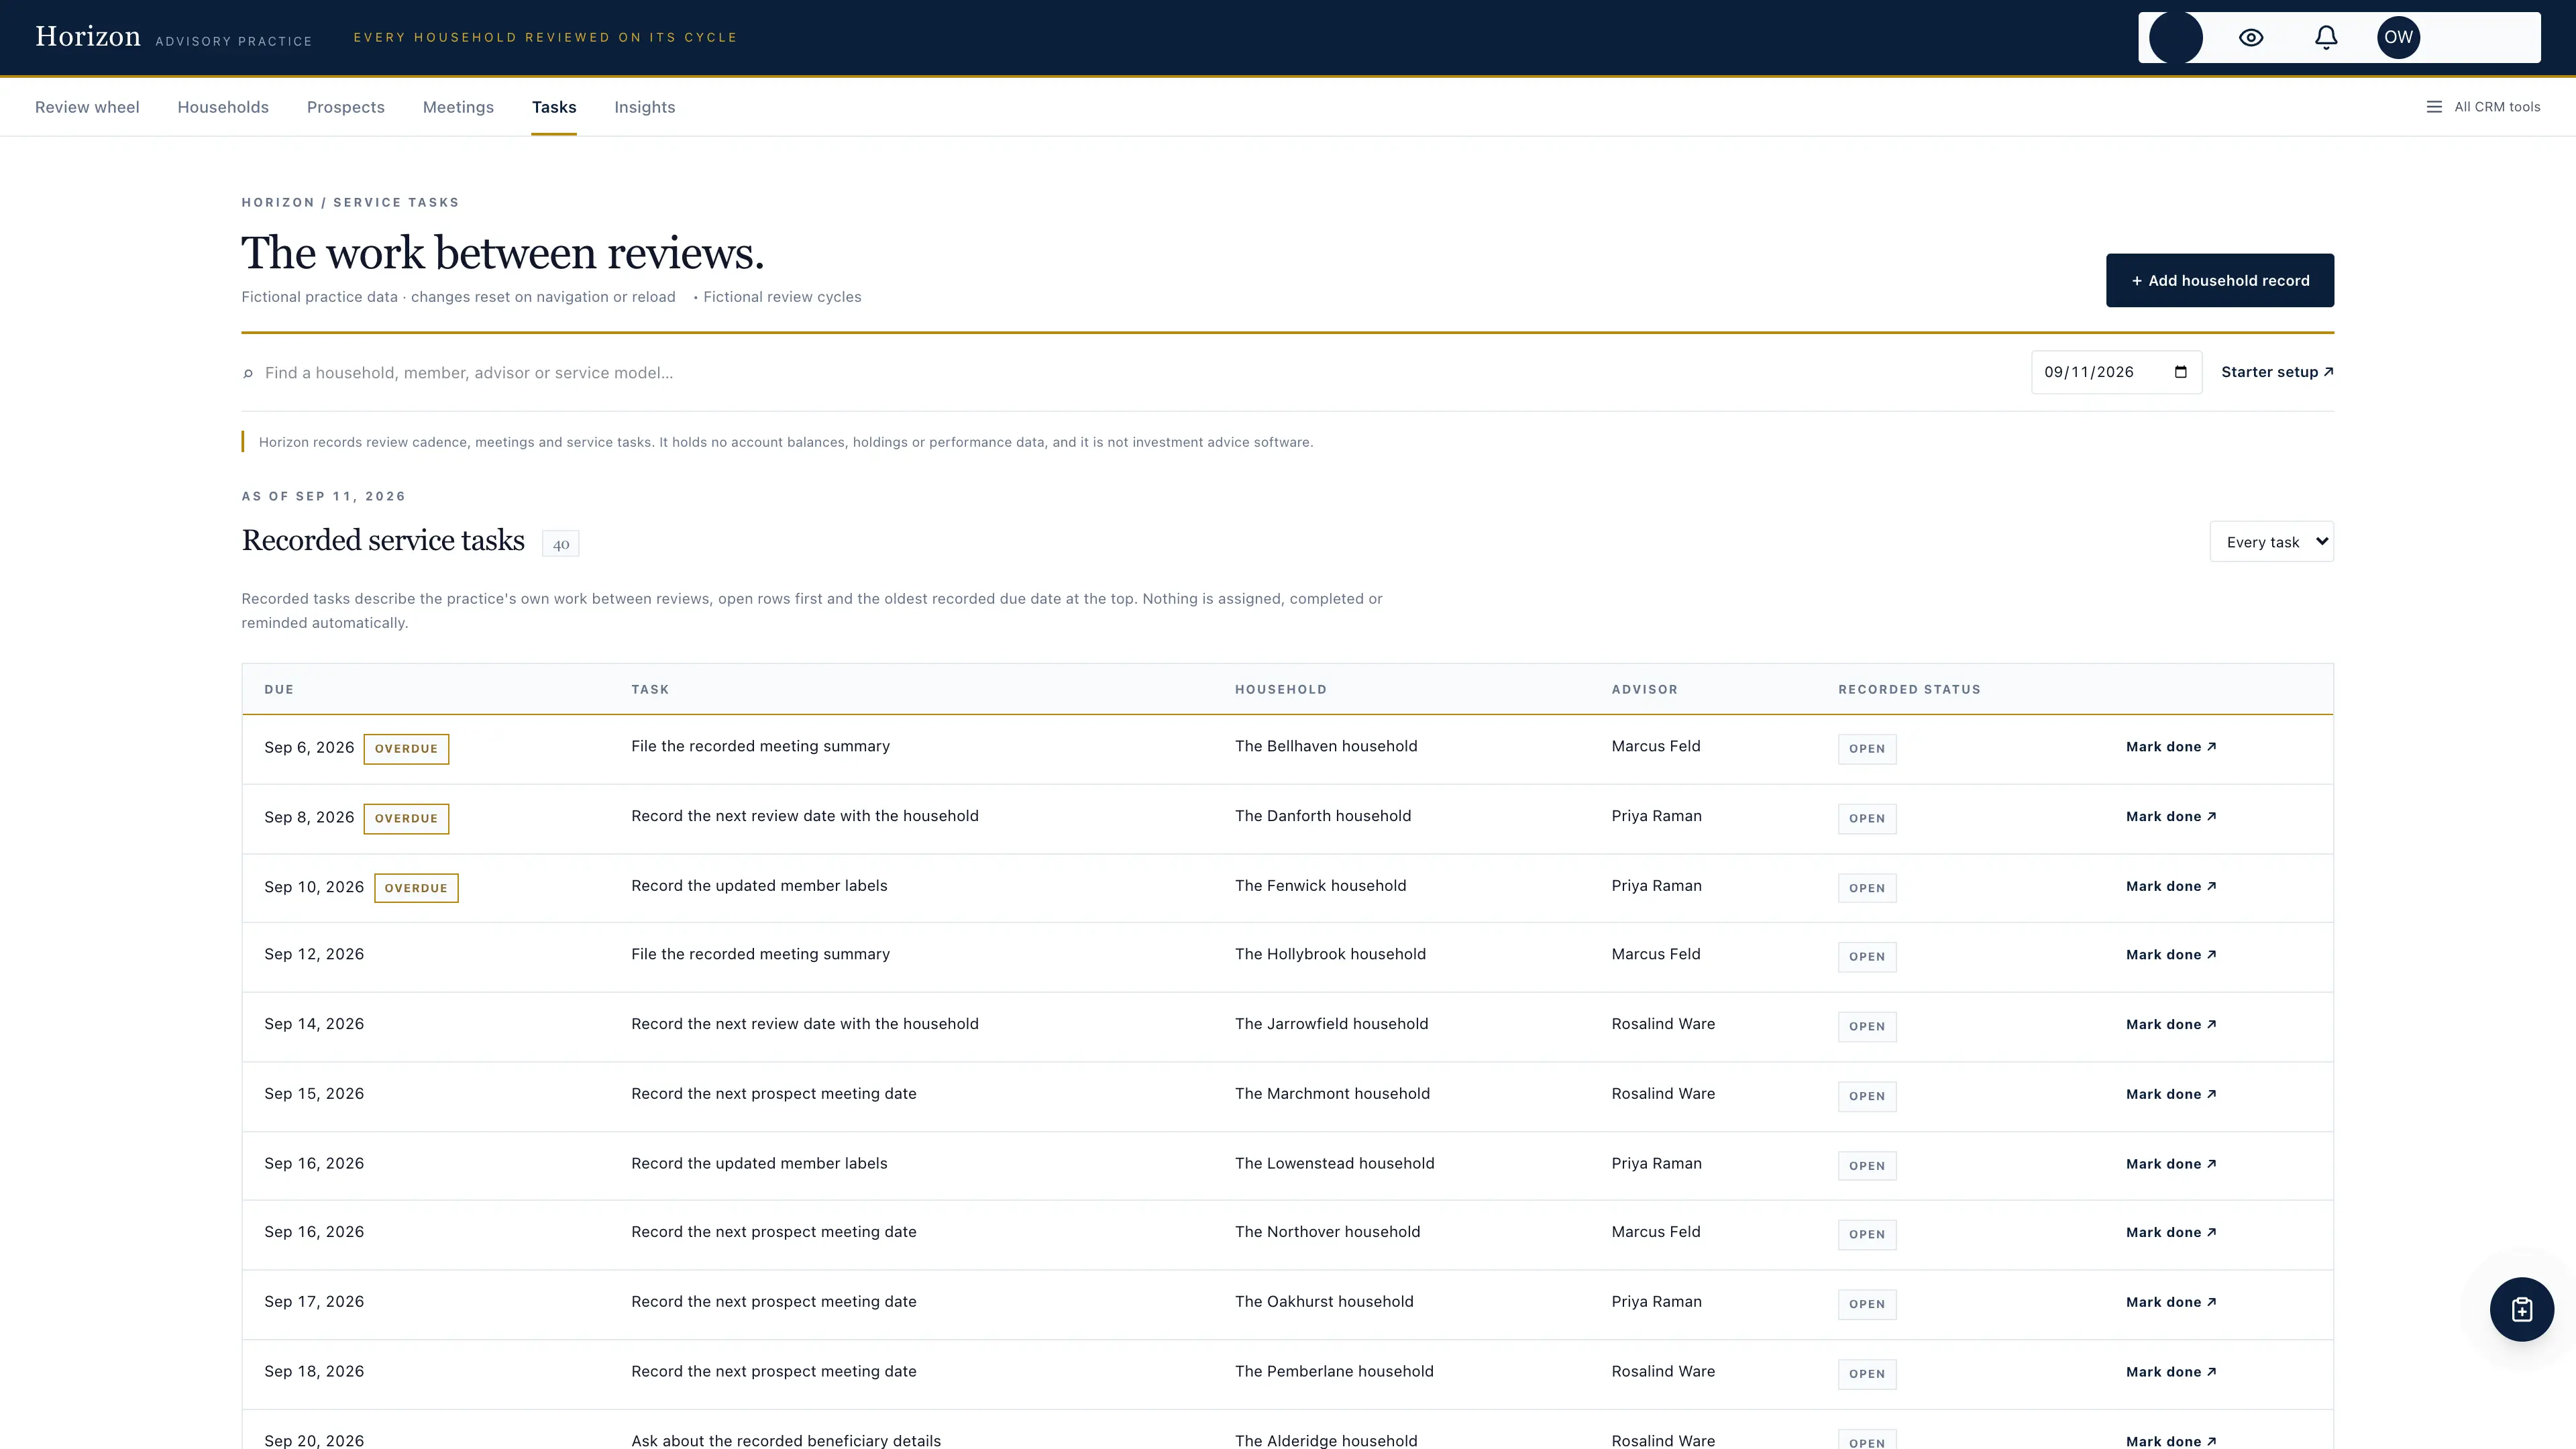Click the 09/11/2026 date input
This screenshot has height=1449, width=2576.
tap(2116, 372)
